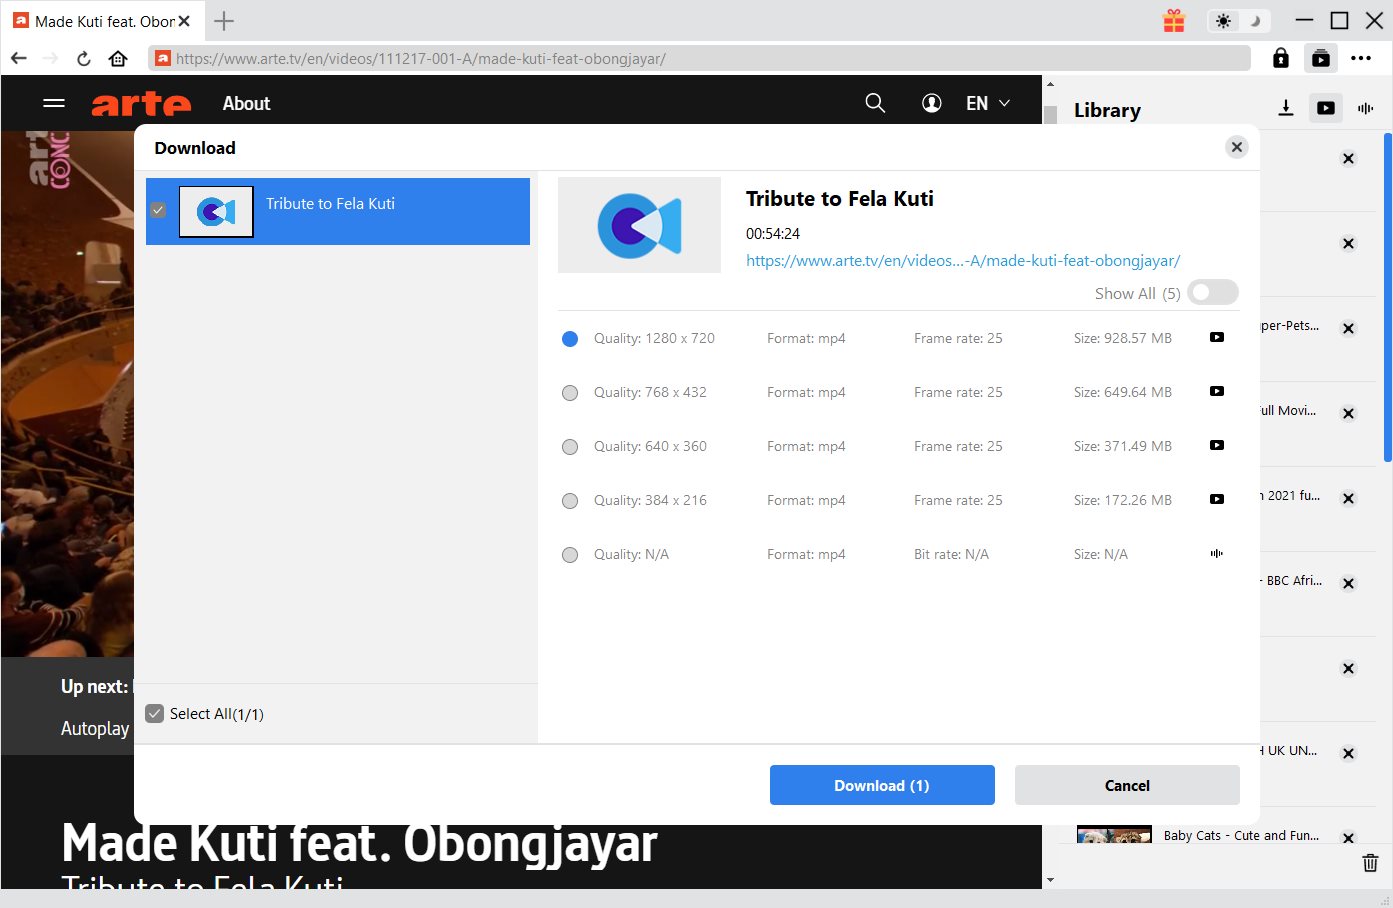Screen dimensions: 1393x908
Task: Open the Library downloading tab icon
Action: (x=1286, y=109)
